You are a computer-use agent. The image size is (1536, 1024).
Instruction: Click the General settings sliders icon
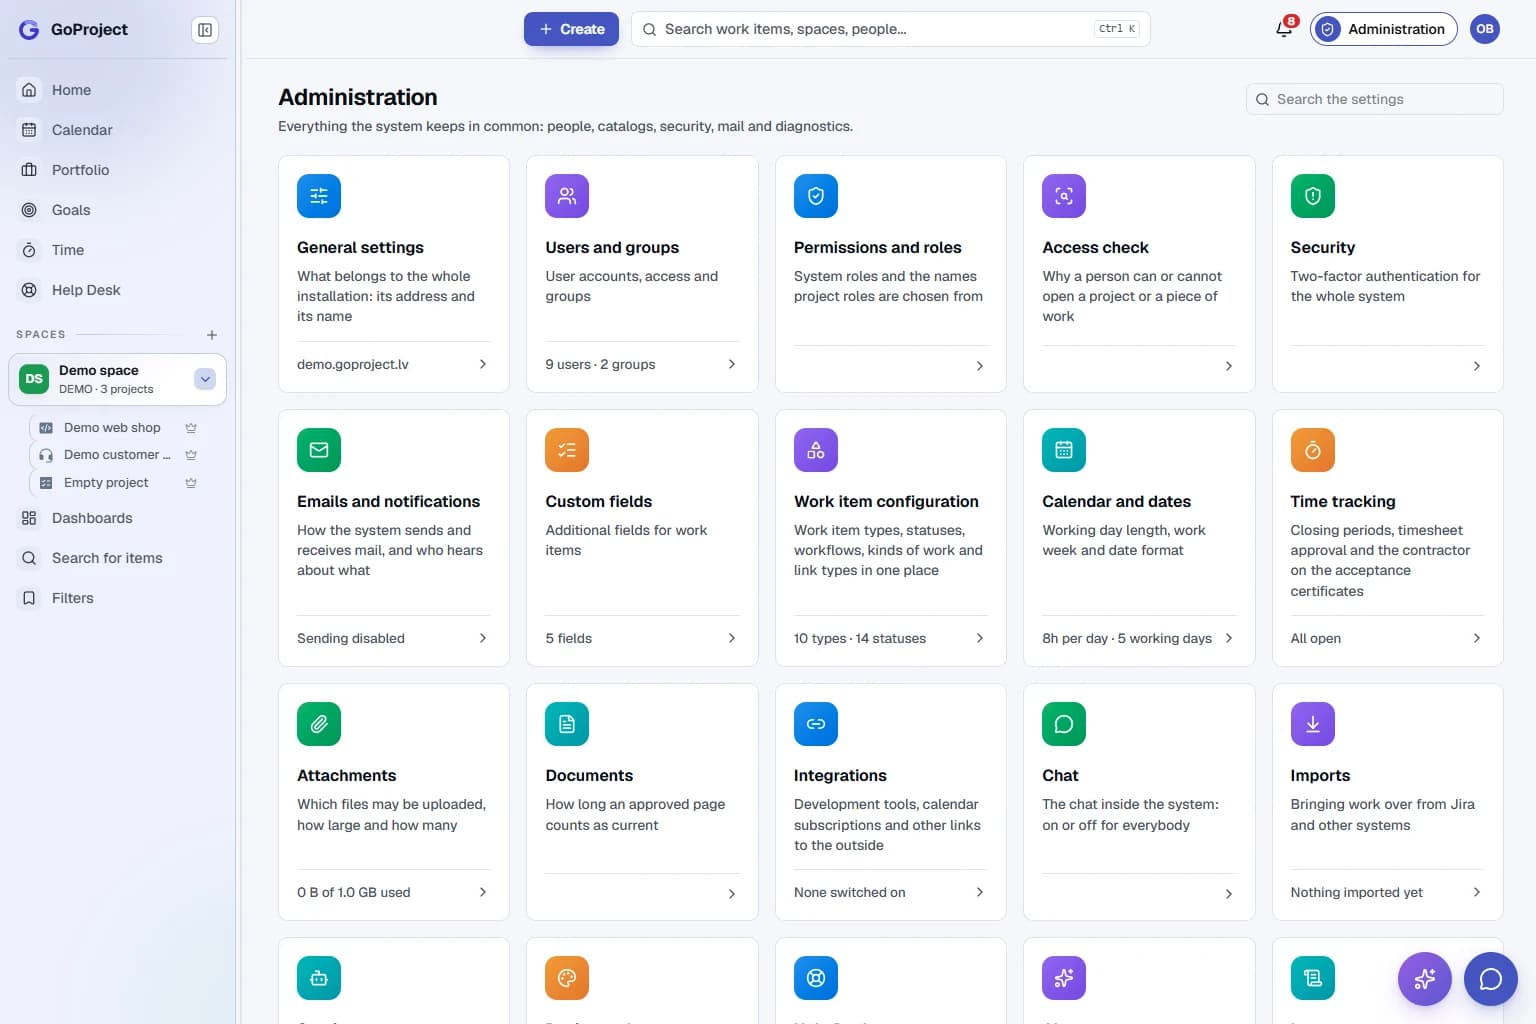(319, 196)
